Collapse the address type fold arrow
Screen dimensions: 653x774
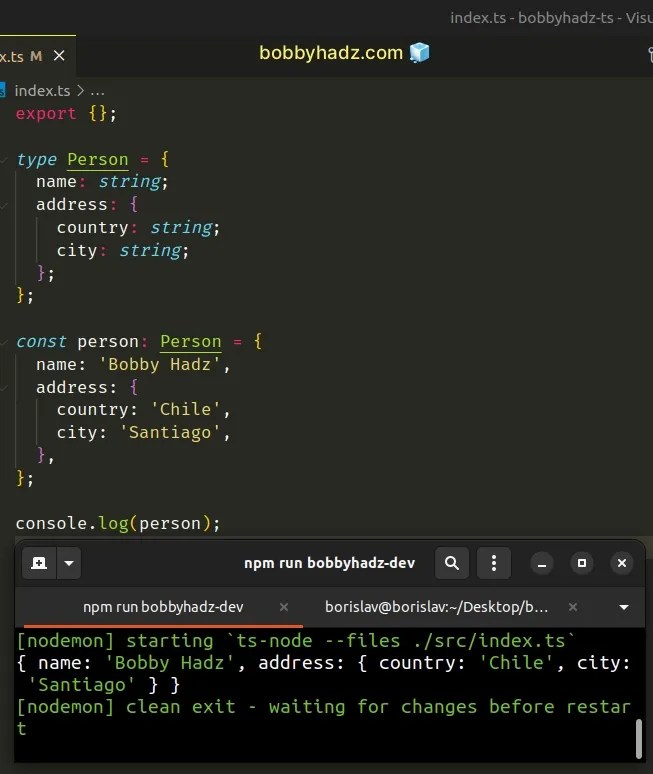[4, 205]
